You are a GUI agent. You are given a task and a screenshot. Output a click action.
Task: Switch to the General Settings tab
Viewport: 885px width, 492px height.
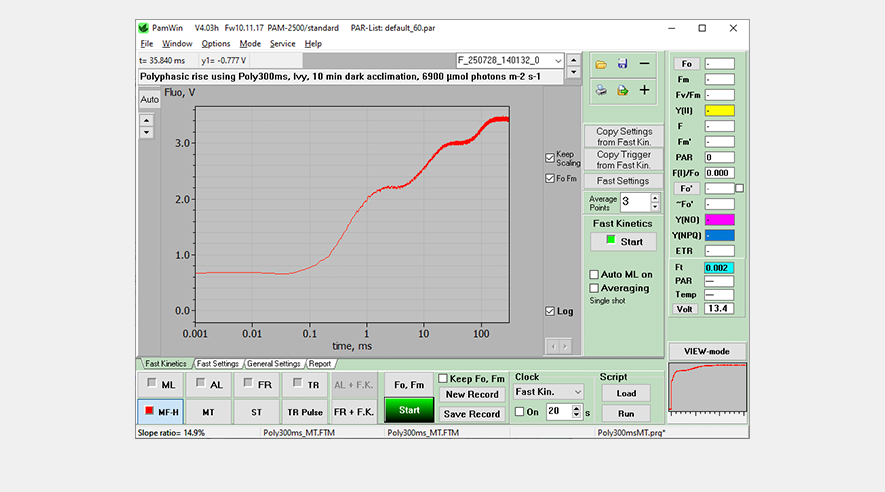coord(274,364)
